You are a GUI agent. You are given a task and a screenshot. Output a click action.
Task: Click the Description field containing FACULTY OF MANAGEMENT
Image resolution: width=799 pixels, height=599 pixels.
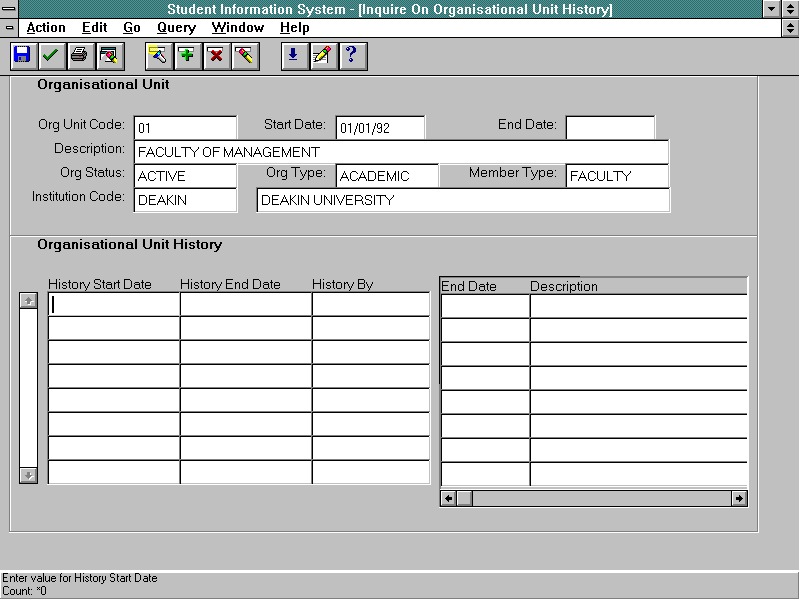tap(400, 152)
